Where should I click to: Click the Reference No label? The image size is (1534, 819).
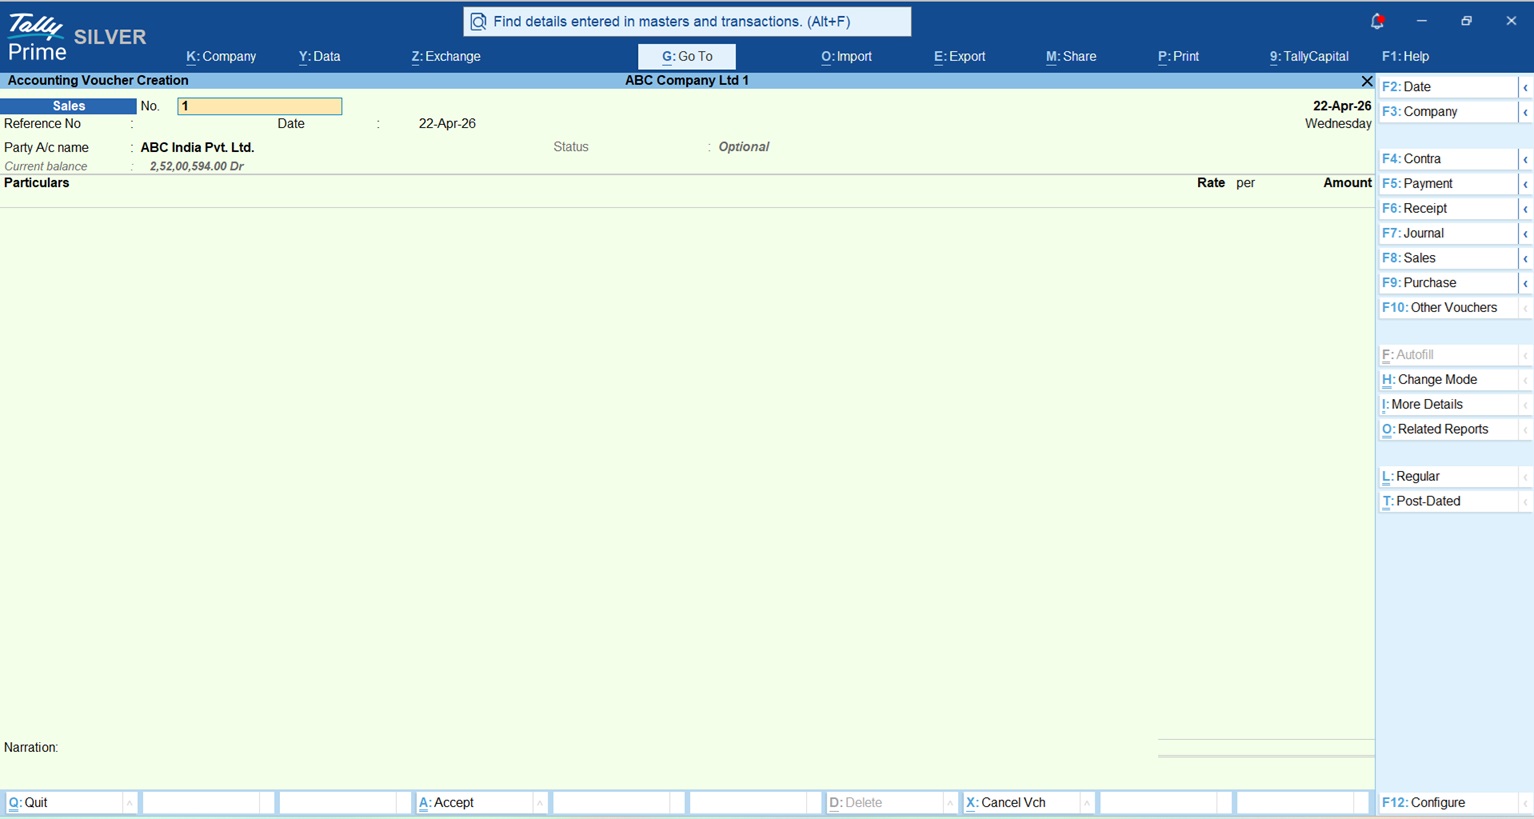tap(42, 124)
